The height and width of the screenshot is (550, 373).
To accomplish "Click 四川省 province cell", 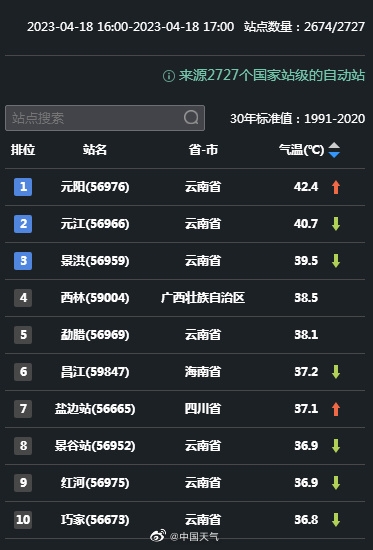I will pos(203,409).
